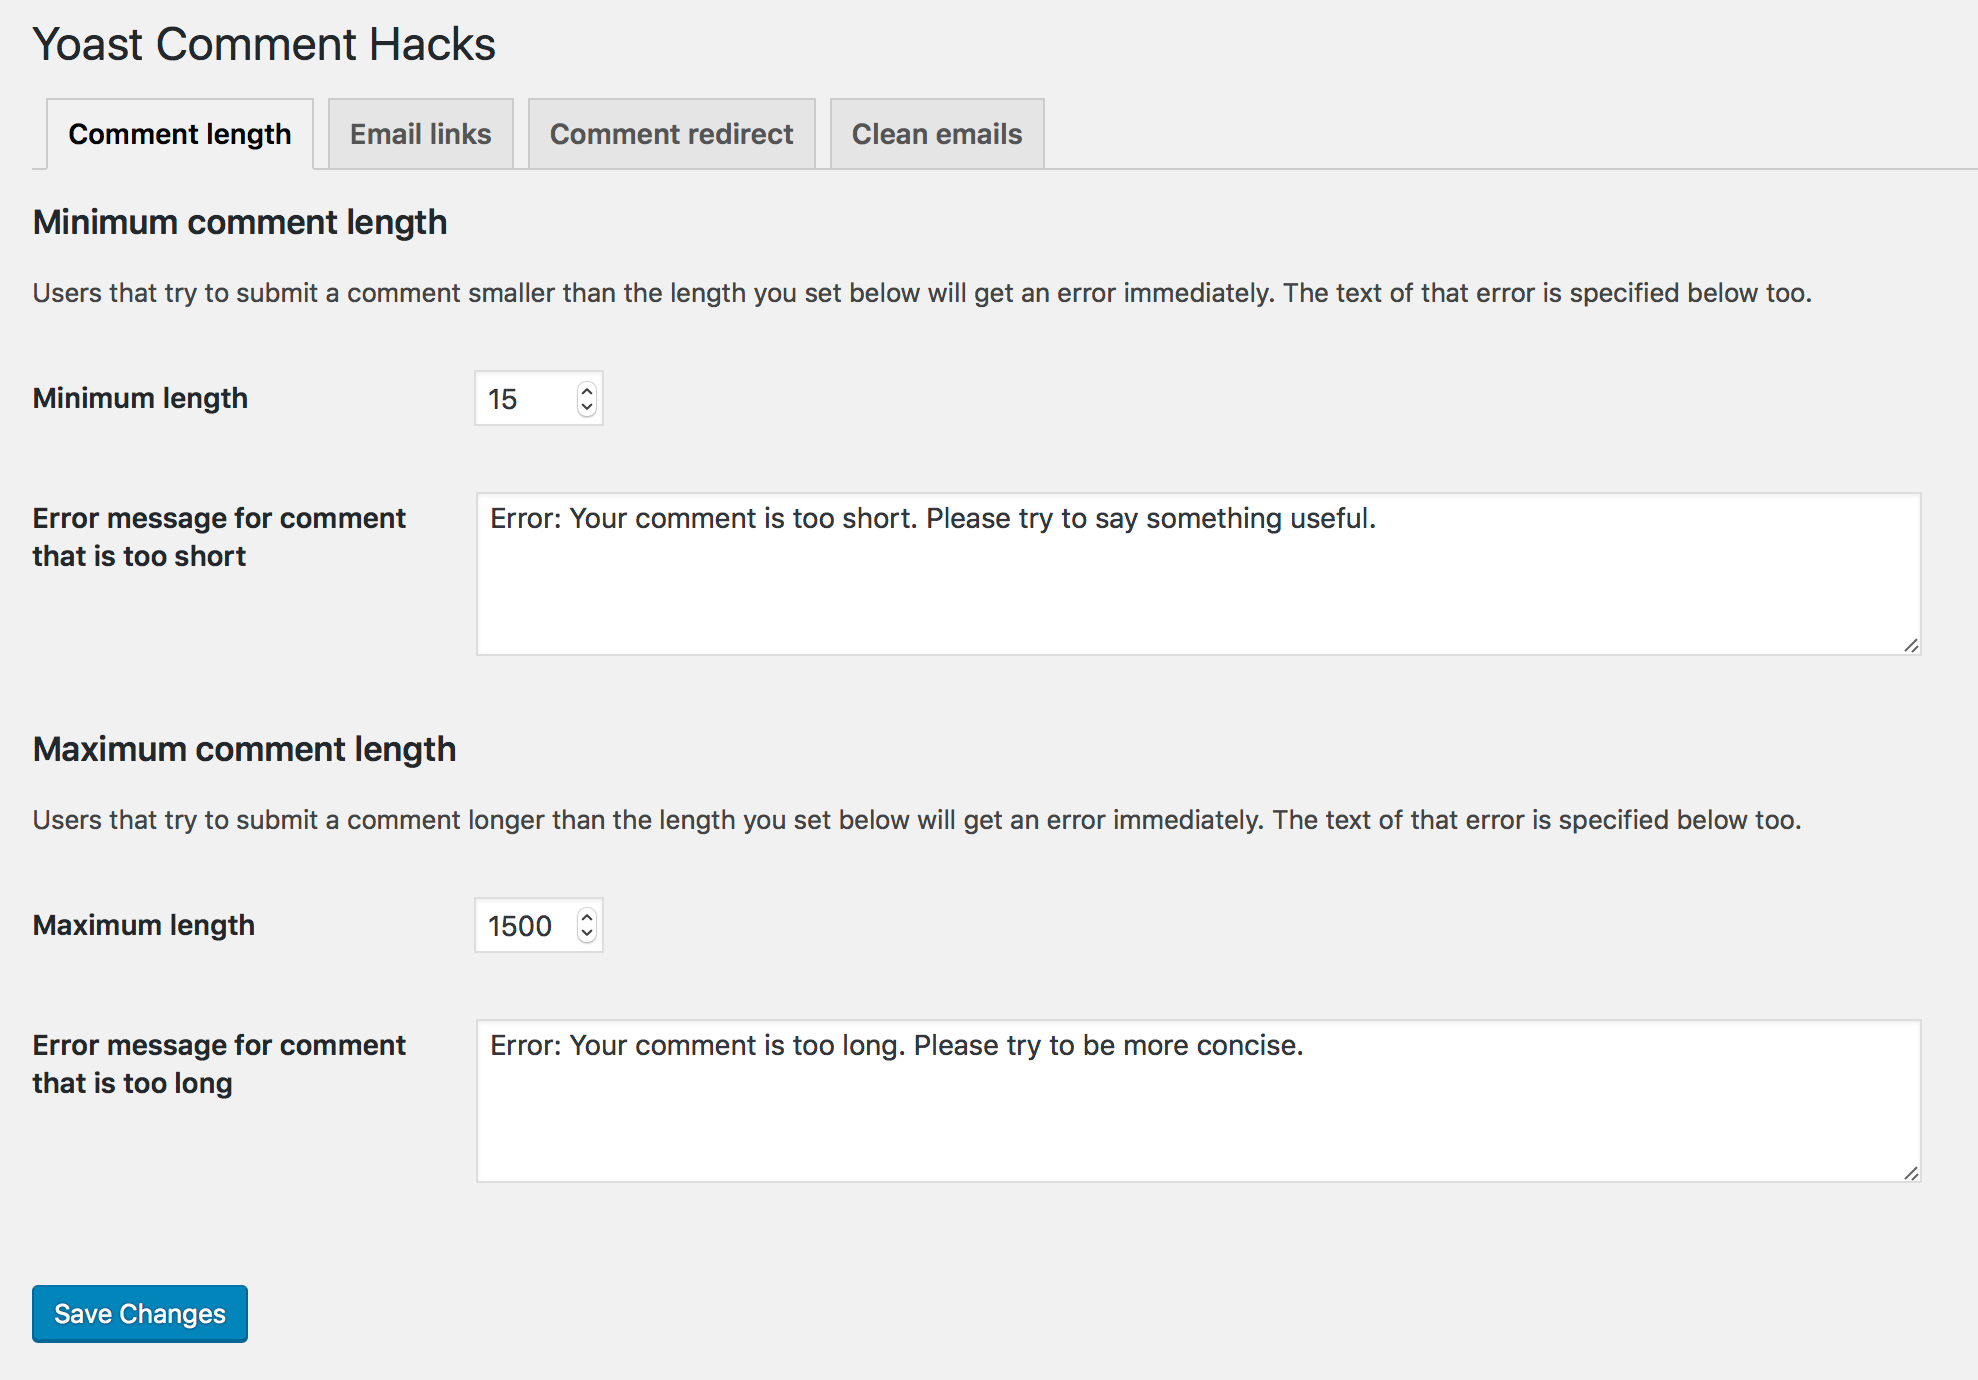Click the Yoast Comment Hacks page title

click(x=264, y=44)
